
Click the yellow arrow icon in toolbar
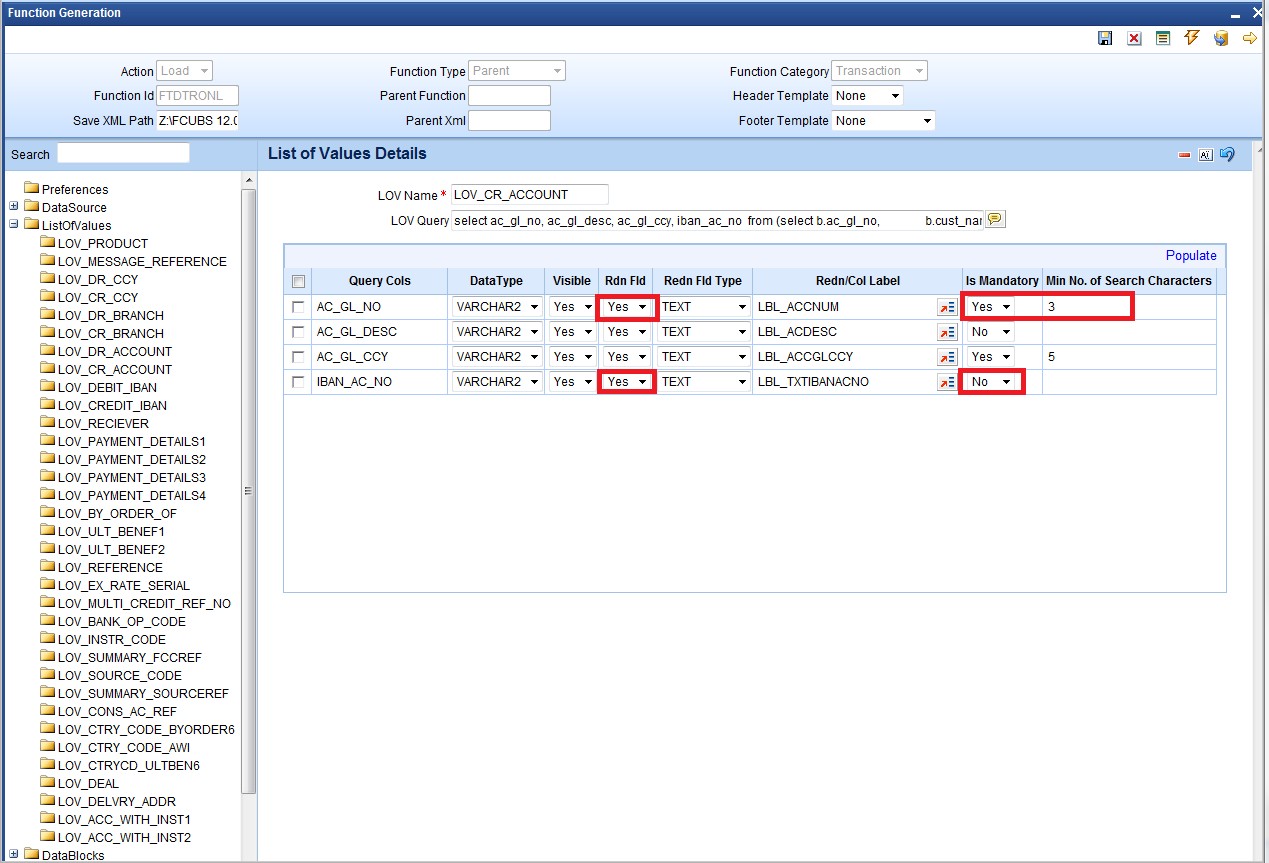tap(1249, 38)
